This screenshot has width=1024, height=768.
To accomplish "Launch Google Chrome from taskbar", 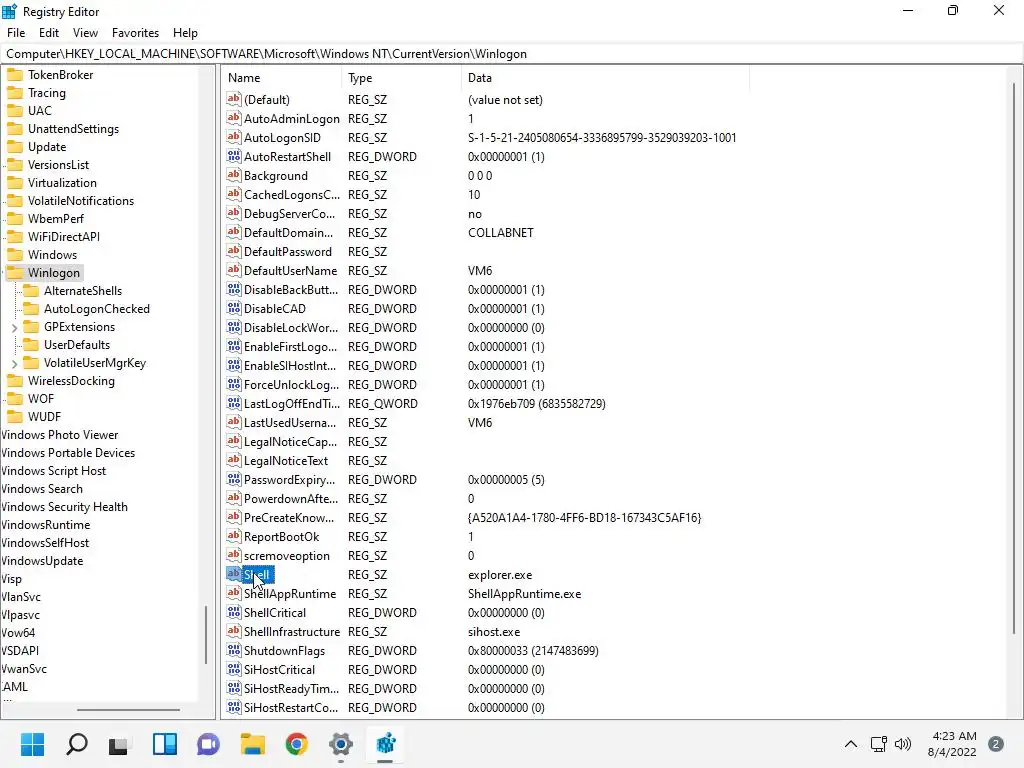I will click(x=296, y=744).
